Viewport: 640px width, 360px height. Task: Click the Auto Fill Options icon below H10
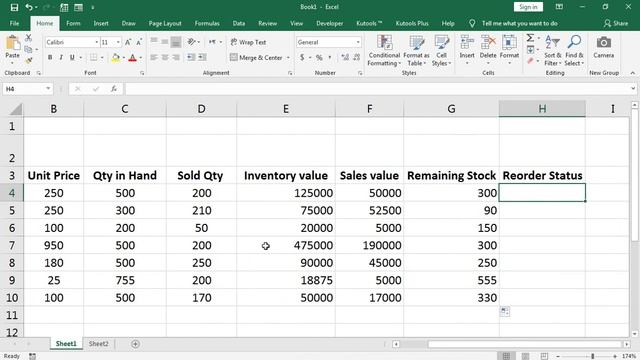pyautogui.click(x=505, y=311)
